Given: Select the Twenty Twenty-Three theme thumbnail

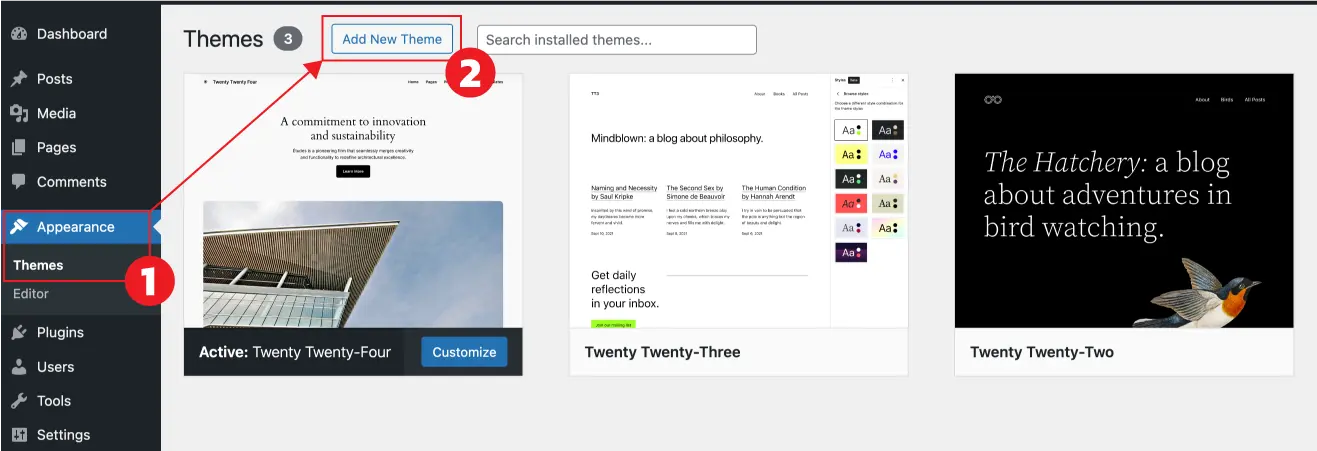Looking at the screenshot, I should pyautogui.click(x=738, y=200).
